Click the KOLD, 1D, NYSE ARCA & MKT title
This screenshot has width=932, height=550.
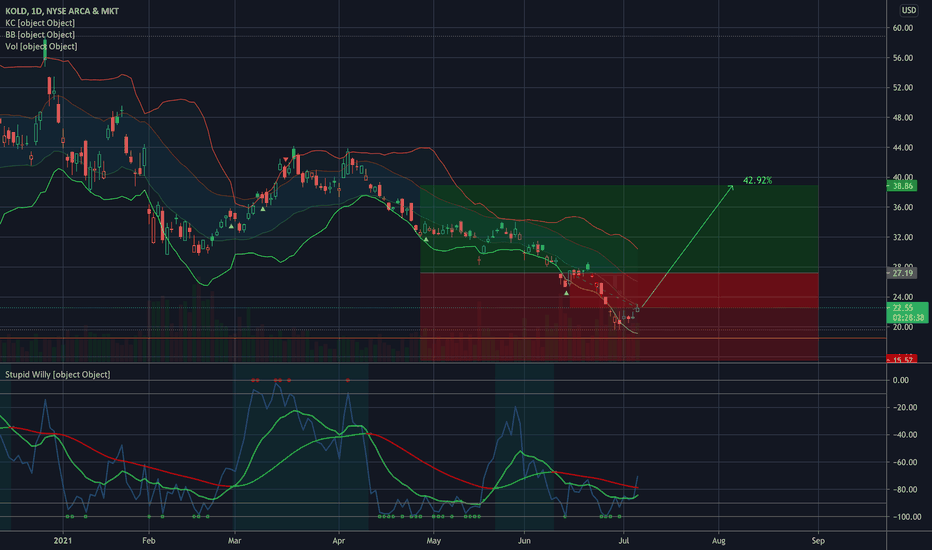pos(62,11)
